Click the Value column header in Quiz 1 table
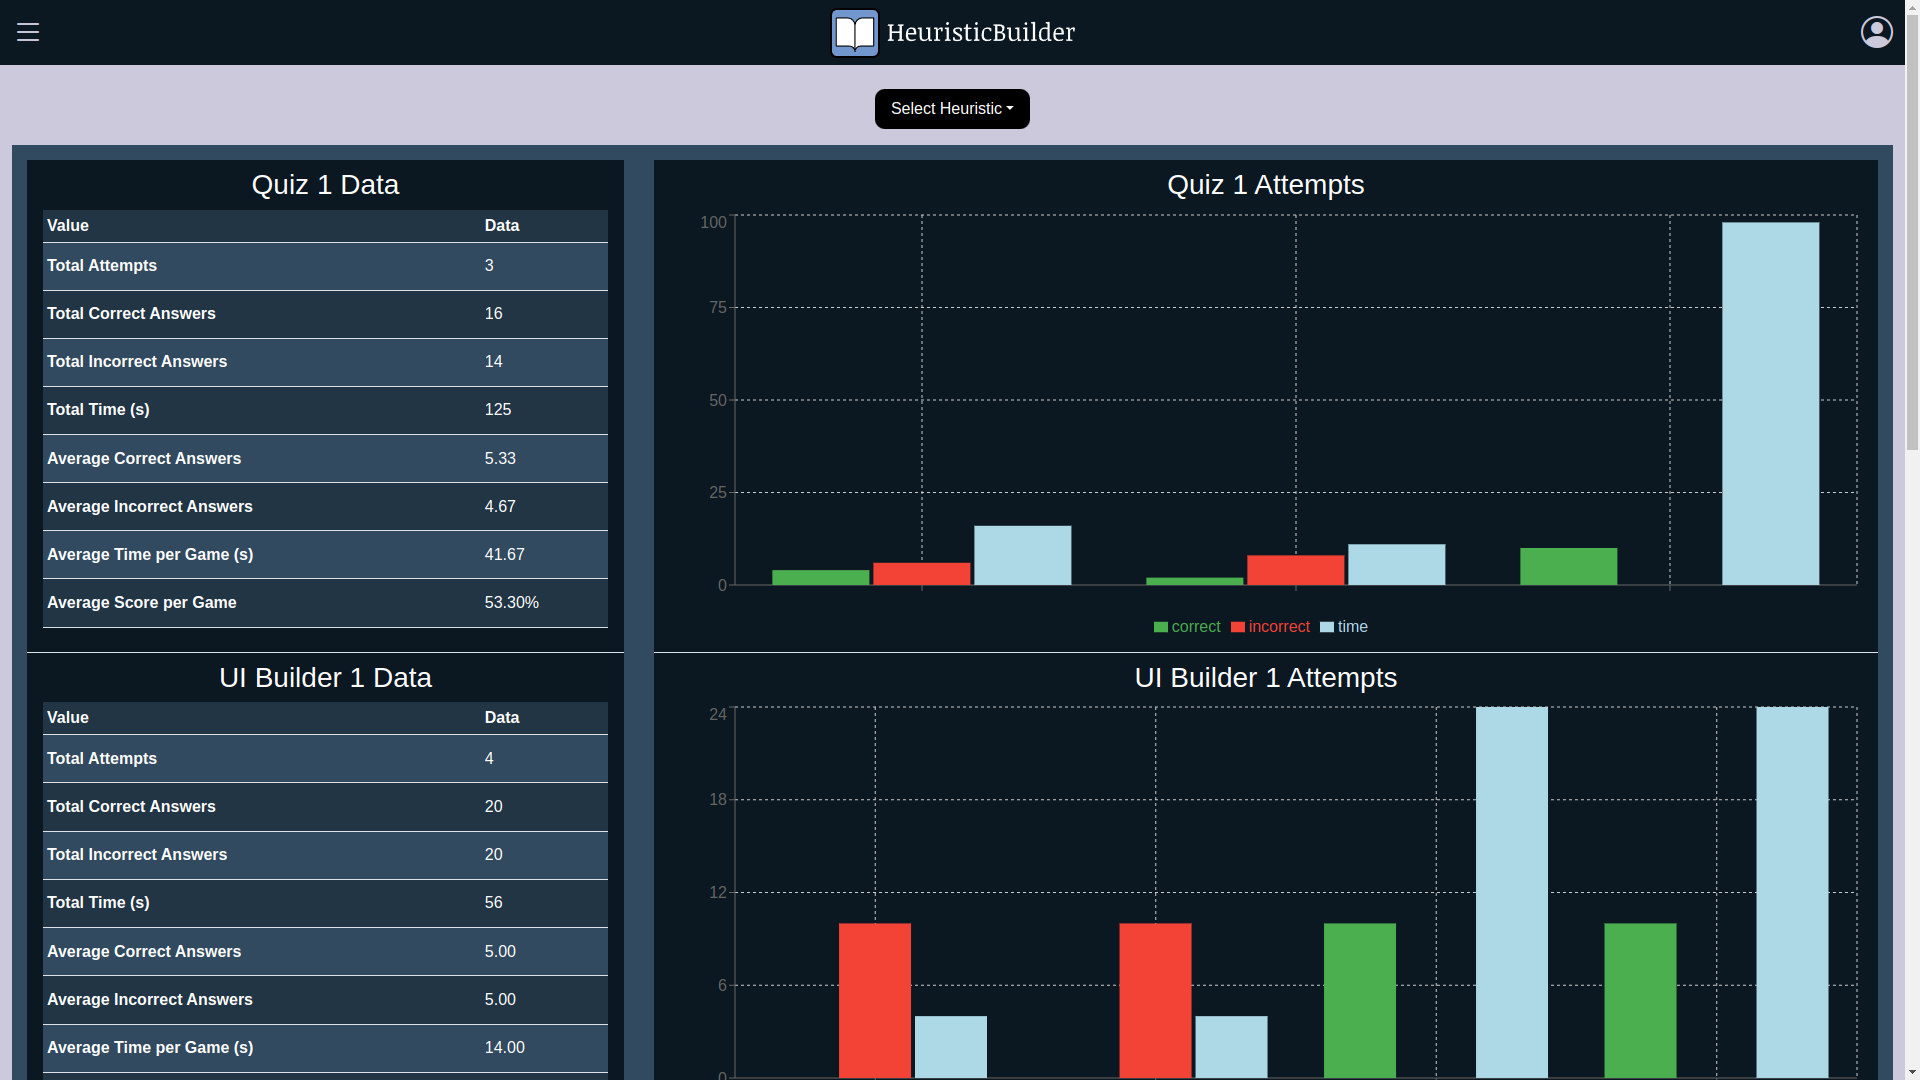Viewport: 1920px width, 1080px height. tap(68, 226)
